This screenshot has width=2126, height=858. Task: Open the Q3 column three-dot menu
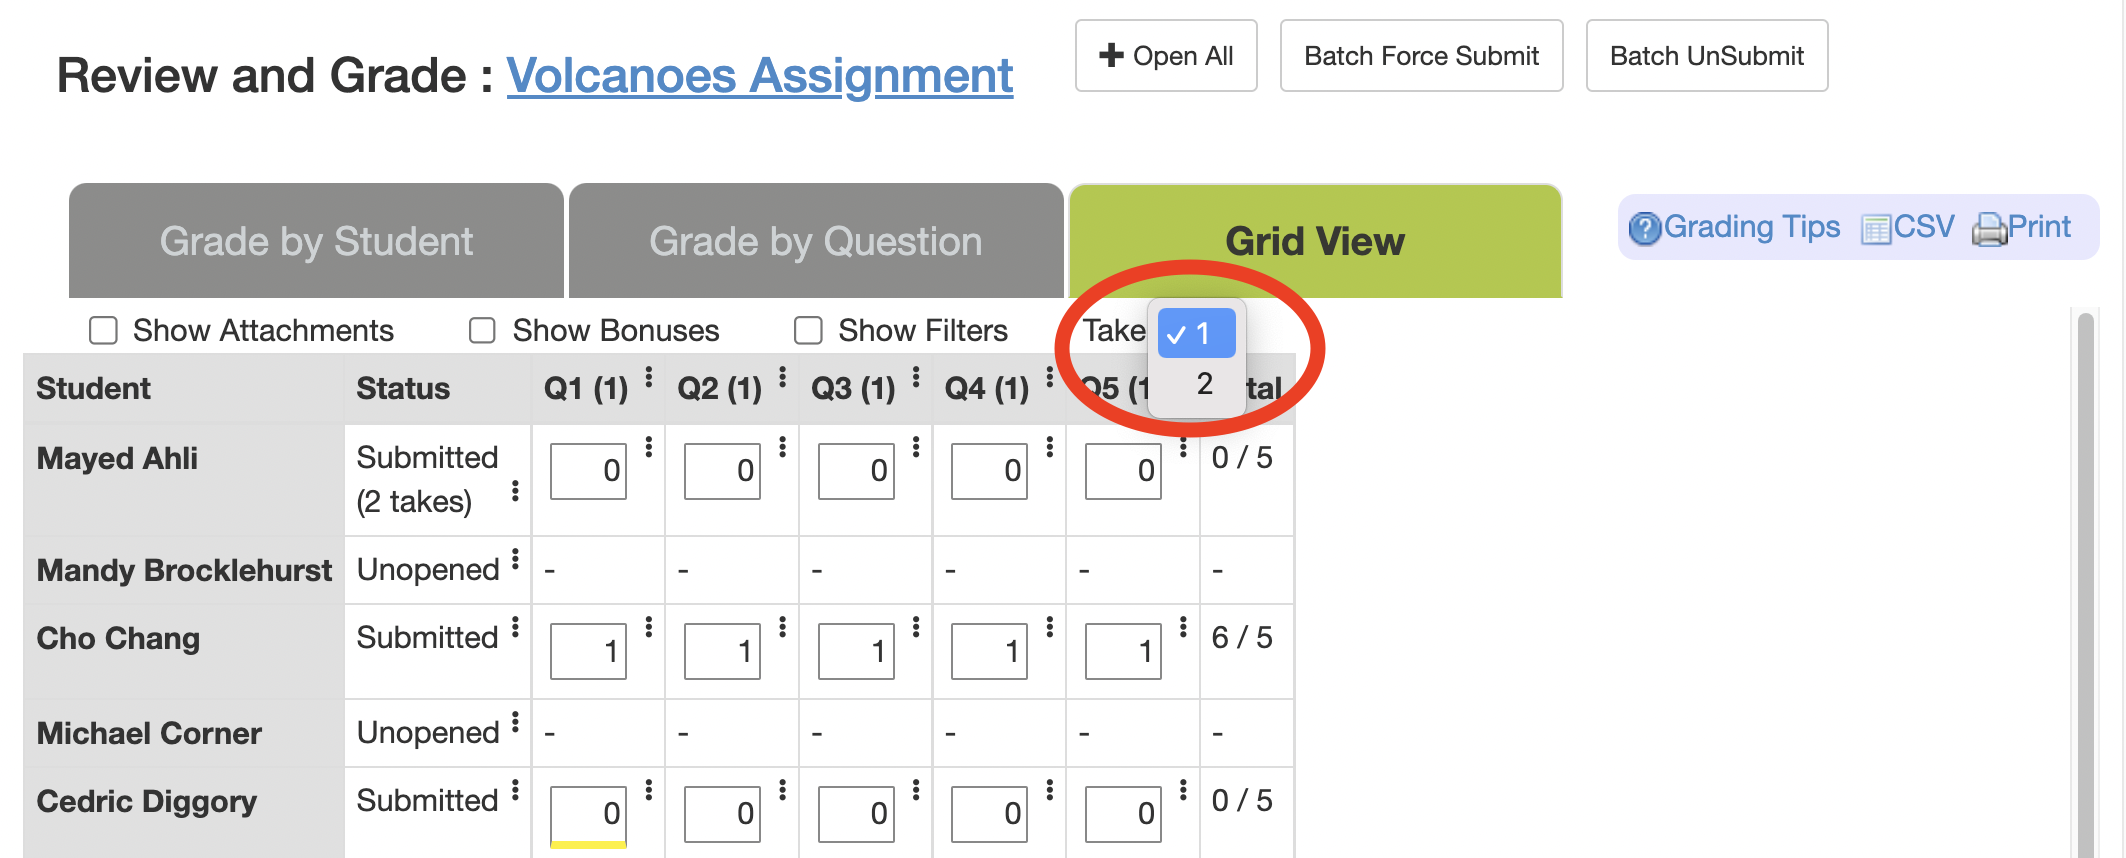[x=916, y=377]
